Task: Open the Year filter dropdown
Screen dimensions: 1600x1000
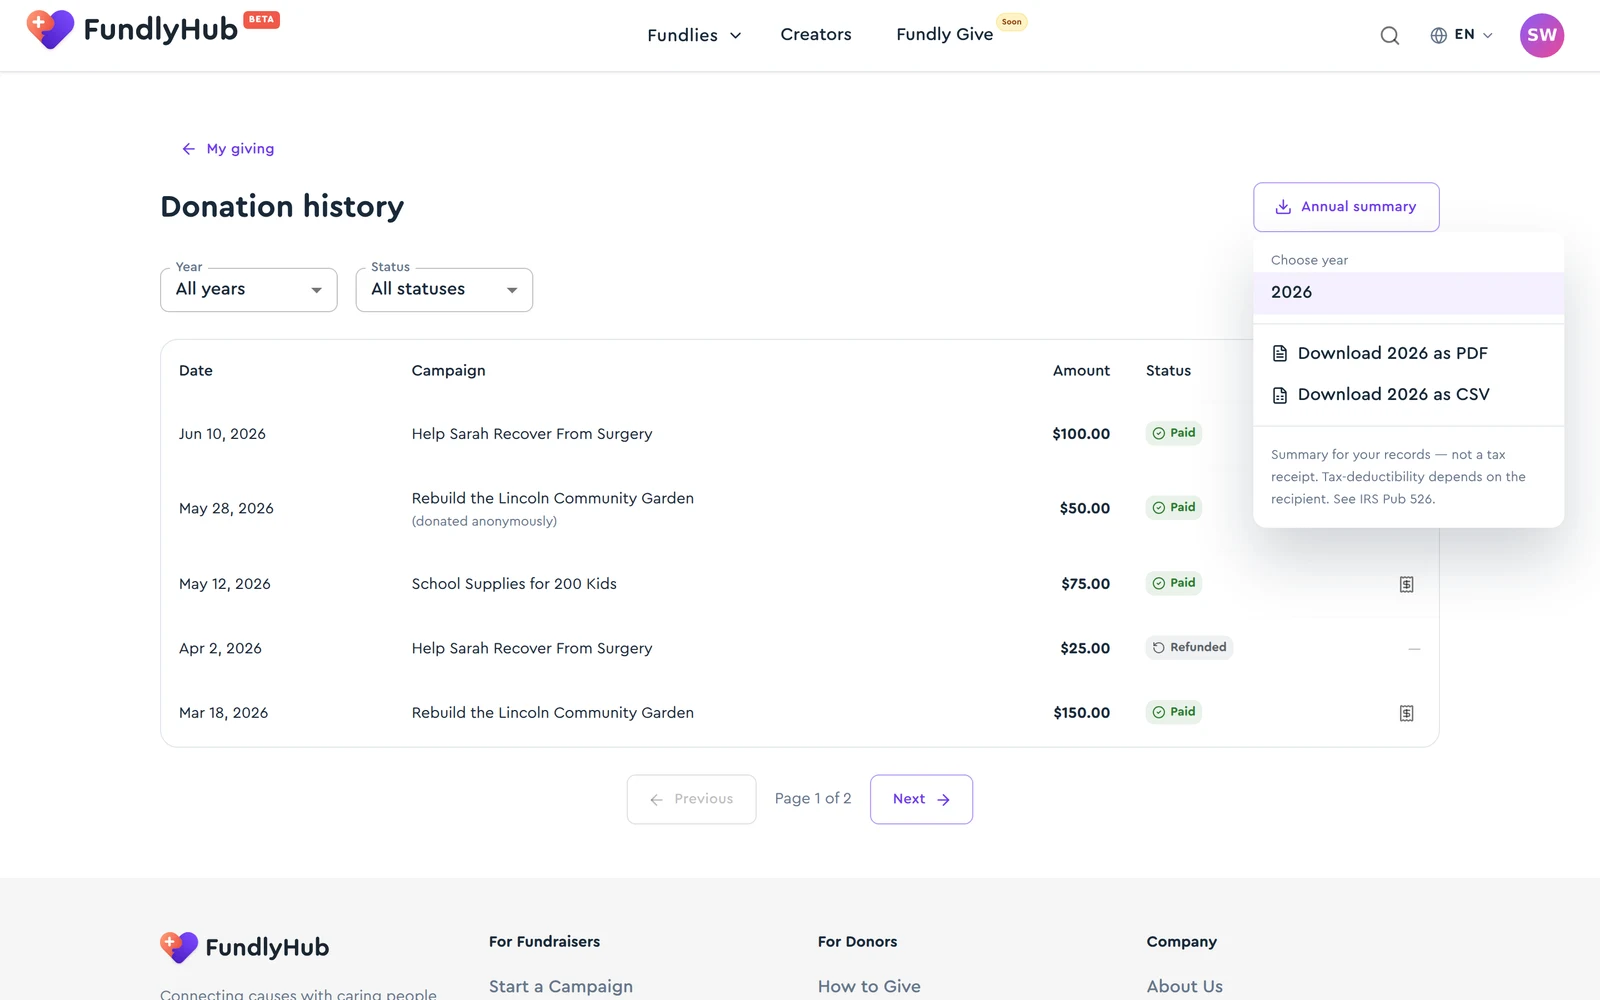Action: [x=249, y=290]
